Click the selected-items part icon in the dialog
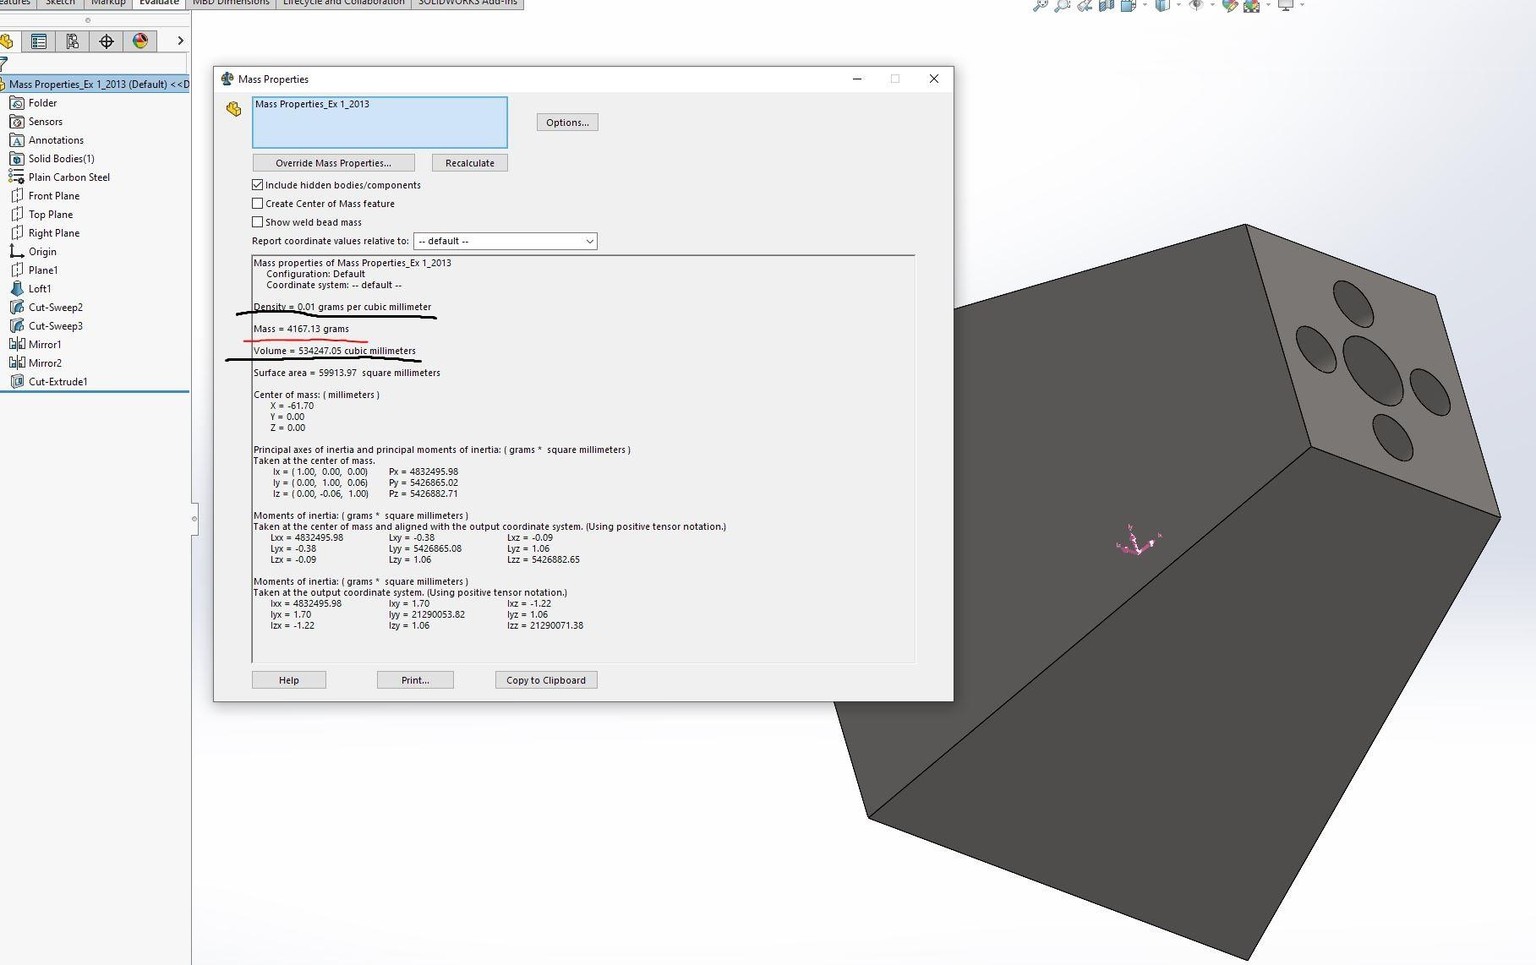 (234, 109)
